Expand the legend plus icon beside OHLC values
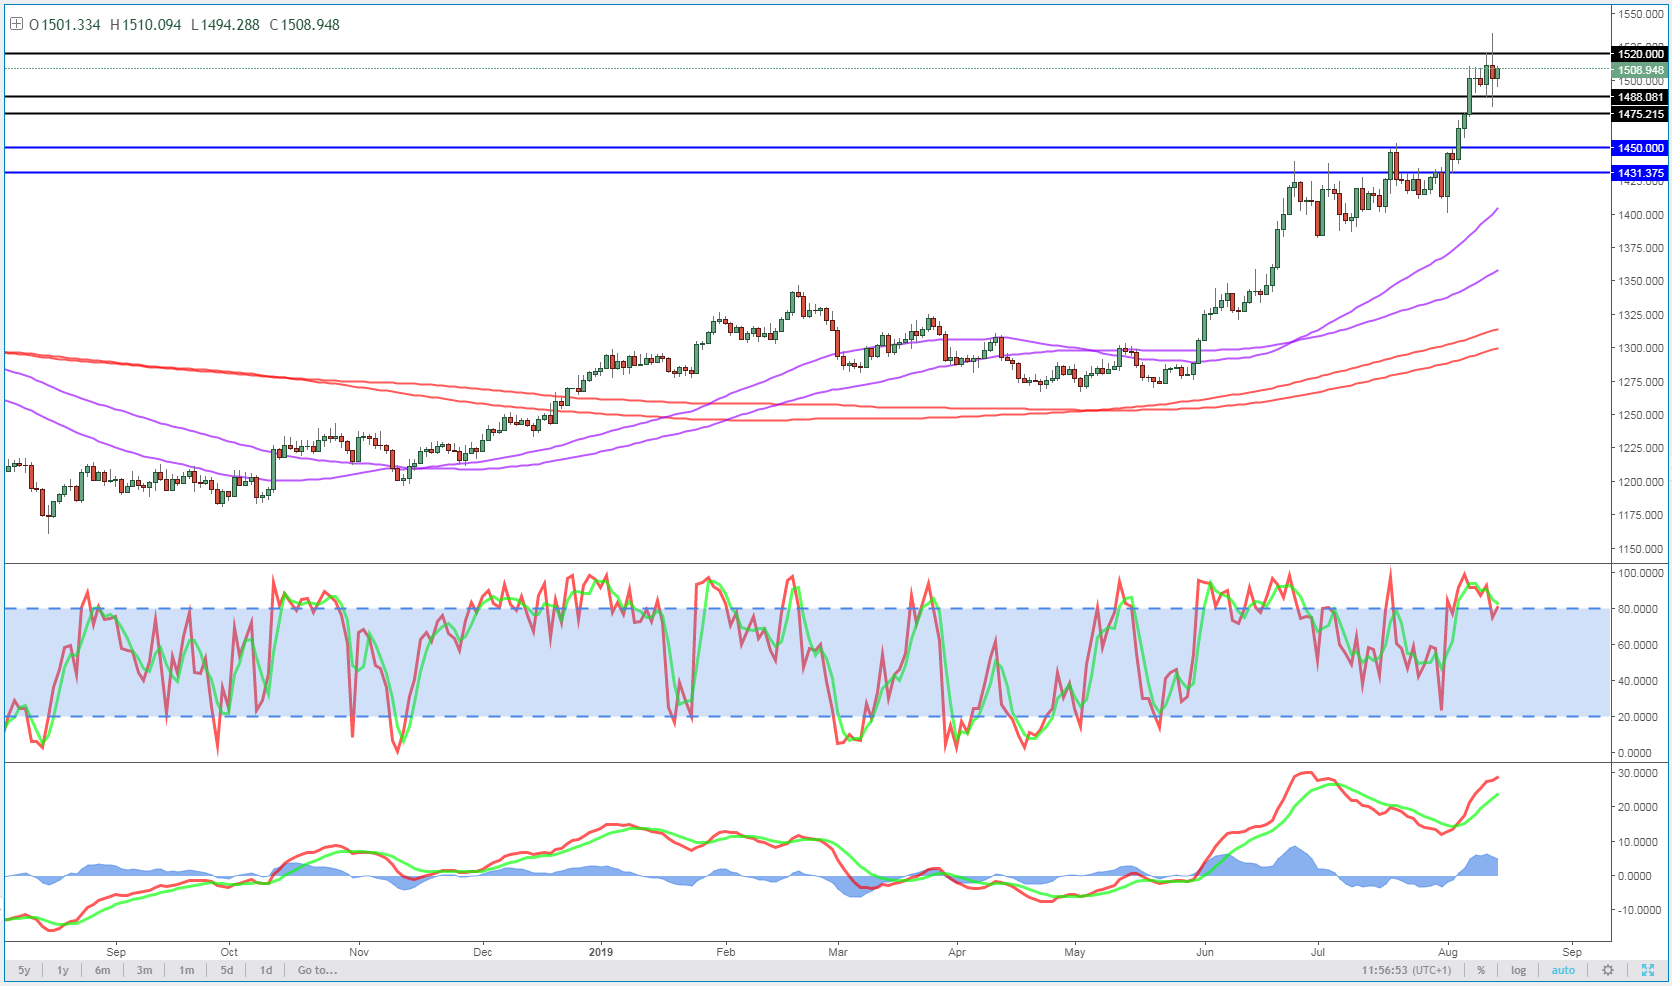1672x986 pixels. 16,24
